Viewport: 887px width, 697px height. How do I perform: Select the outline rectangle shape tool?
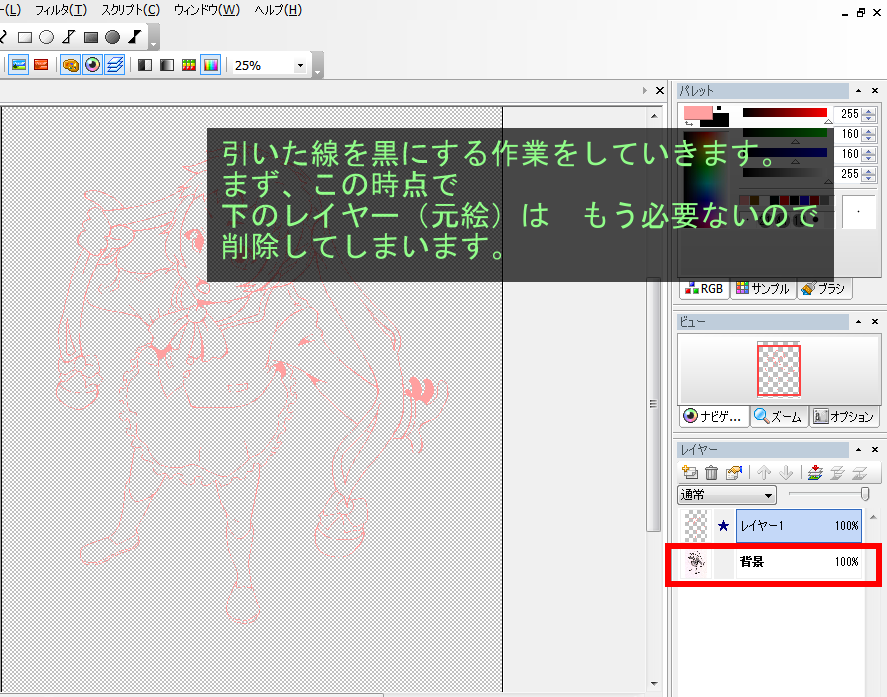(x=25, y=37)
